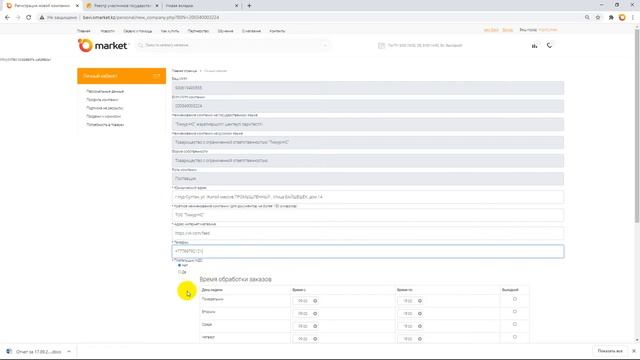Click the orange profile avatar in Chrome toolbar

click(x=622, y=18)
